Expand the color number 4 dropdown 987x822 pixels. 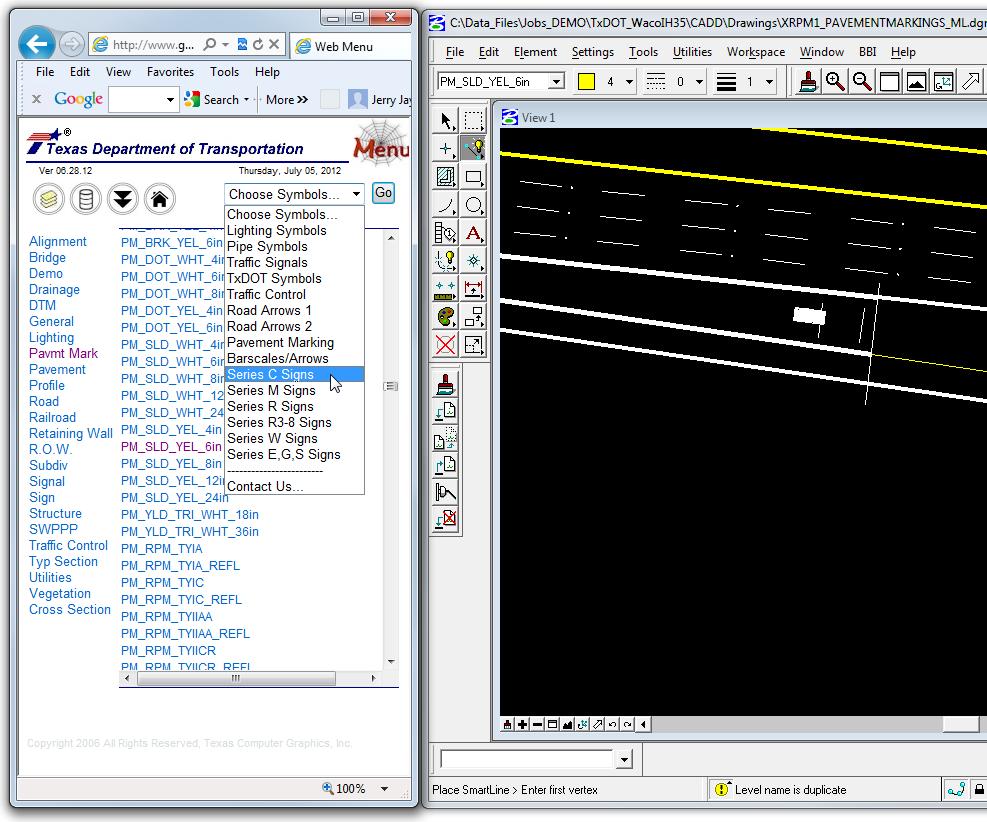[629, 82]
